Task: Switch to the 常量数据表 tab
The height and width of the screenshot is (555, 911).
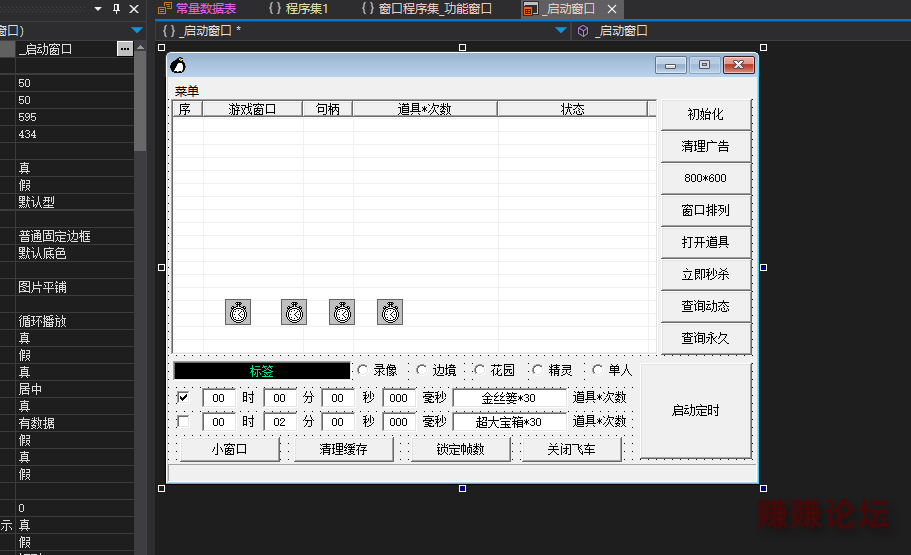Action: click(198, 9)
